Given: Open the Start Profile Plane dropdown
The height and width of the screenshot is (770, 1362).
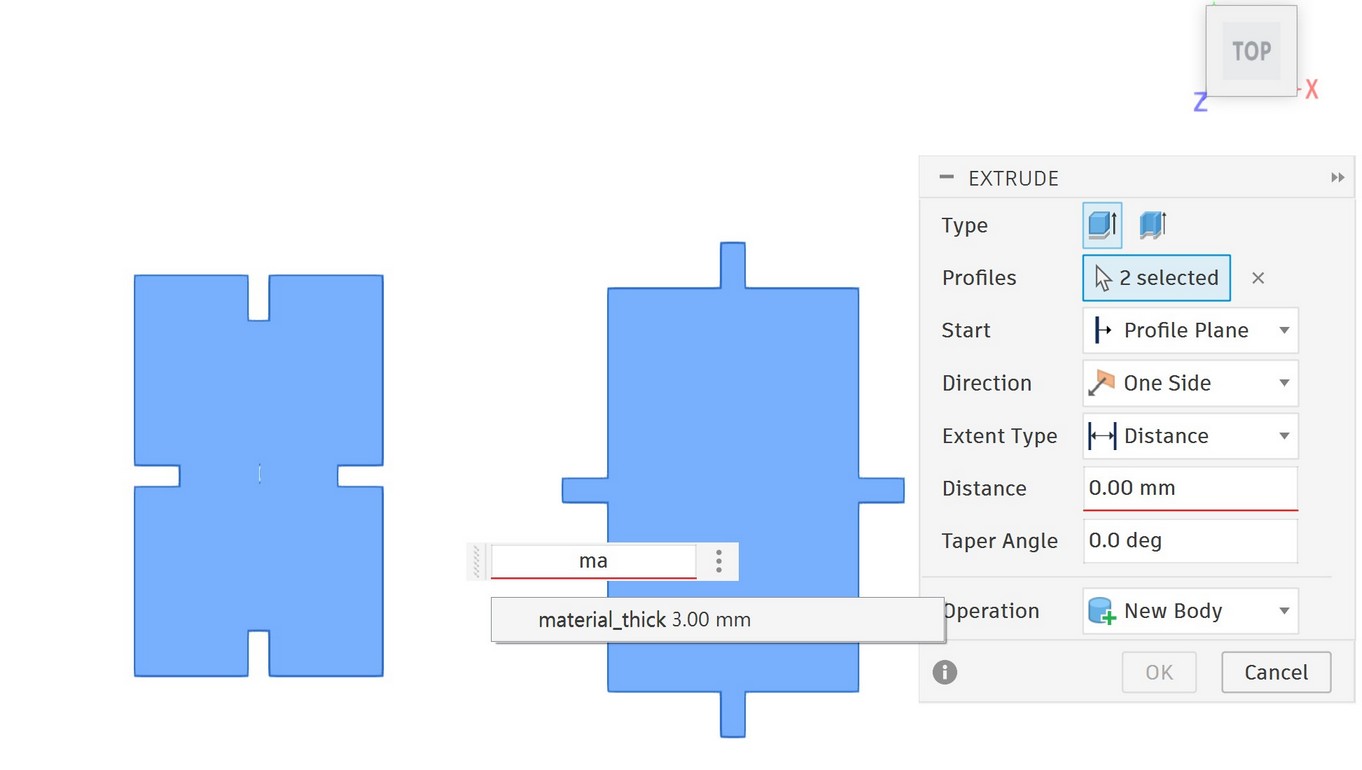Looking at the screenshot, I should tap(1190, 330).
